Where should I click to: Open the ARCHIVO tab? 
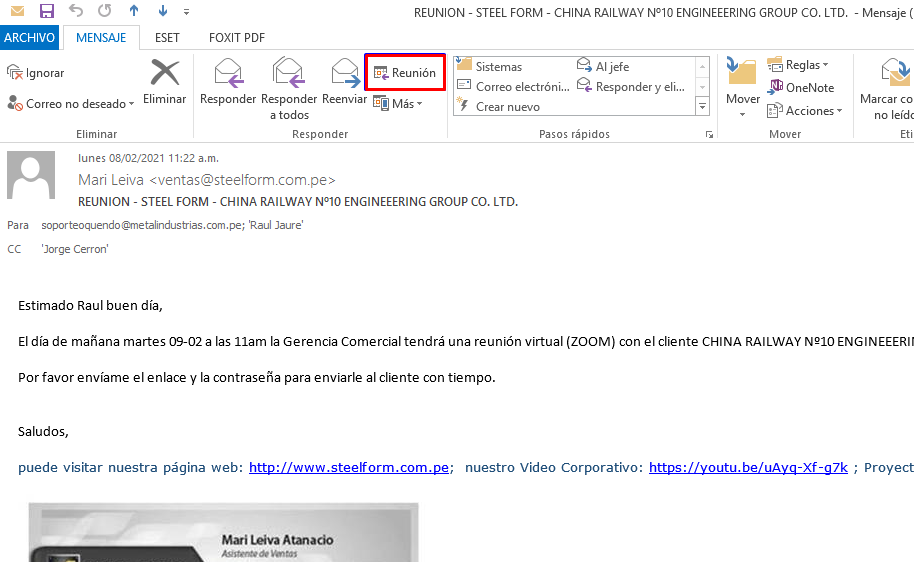tap(29, 37)
